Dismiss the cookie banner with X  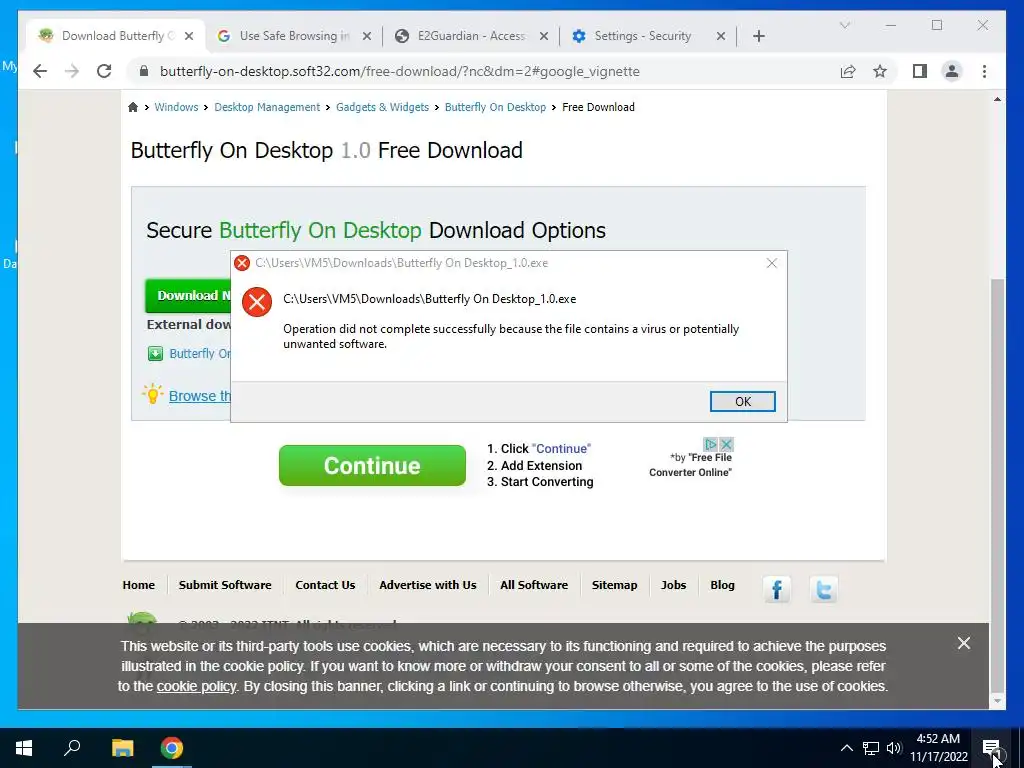pyautogui.click(x=963, y=643)
